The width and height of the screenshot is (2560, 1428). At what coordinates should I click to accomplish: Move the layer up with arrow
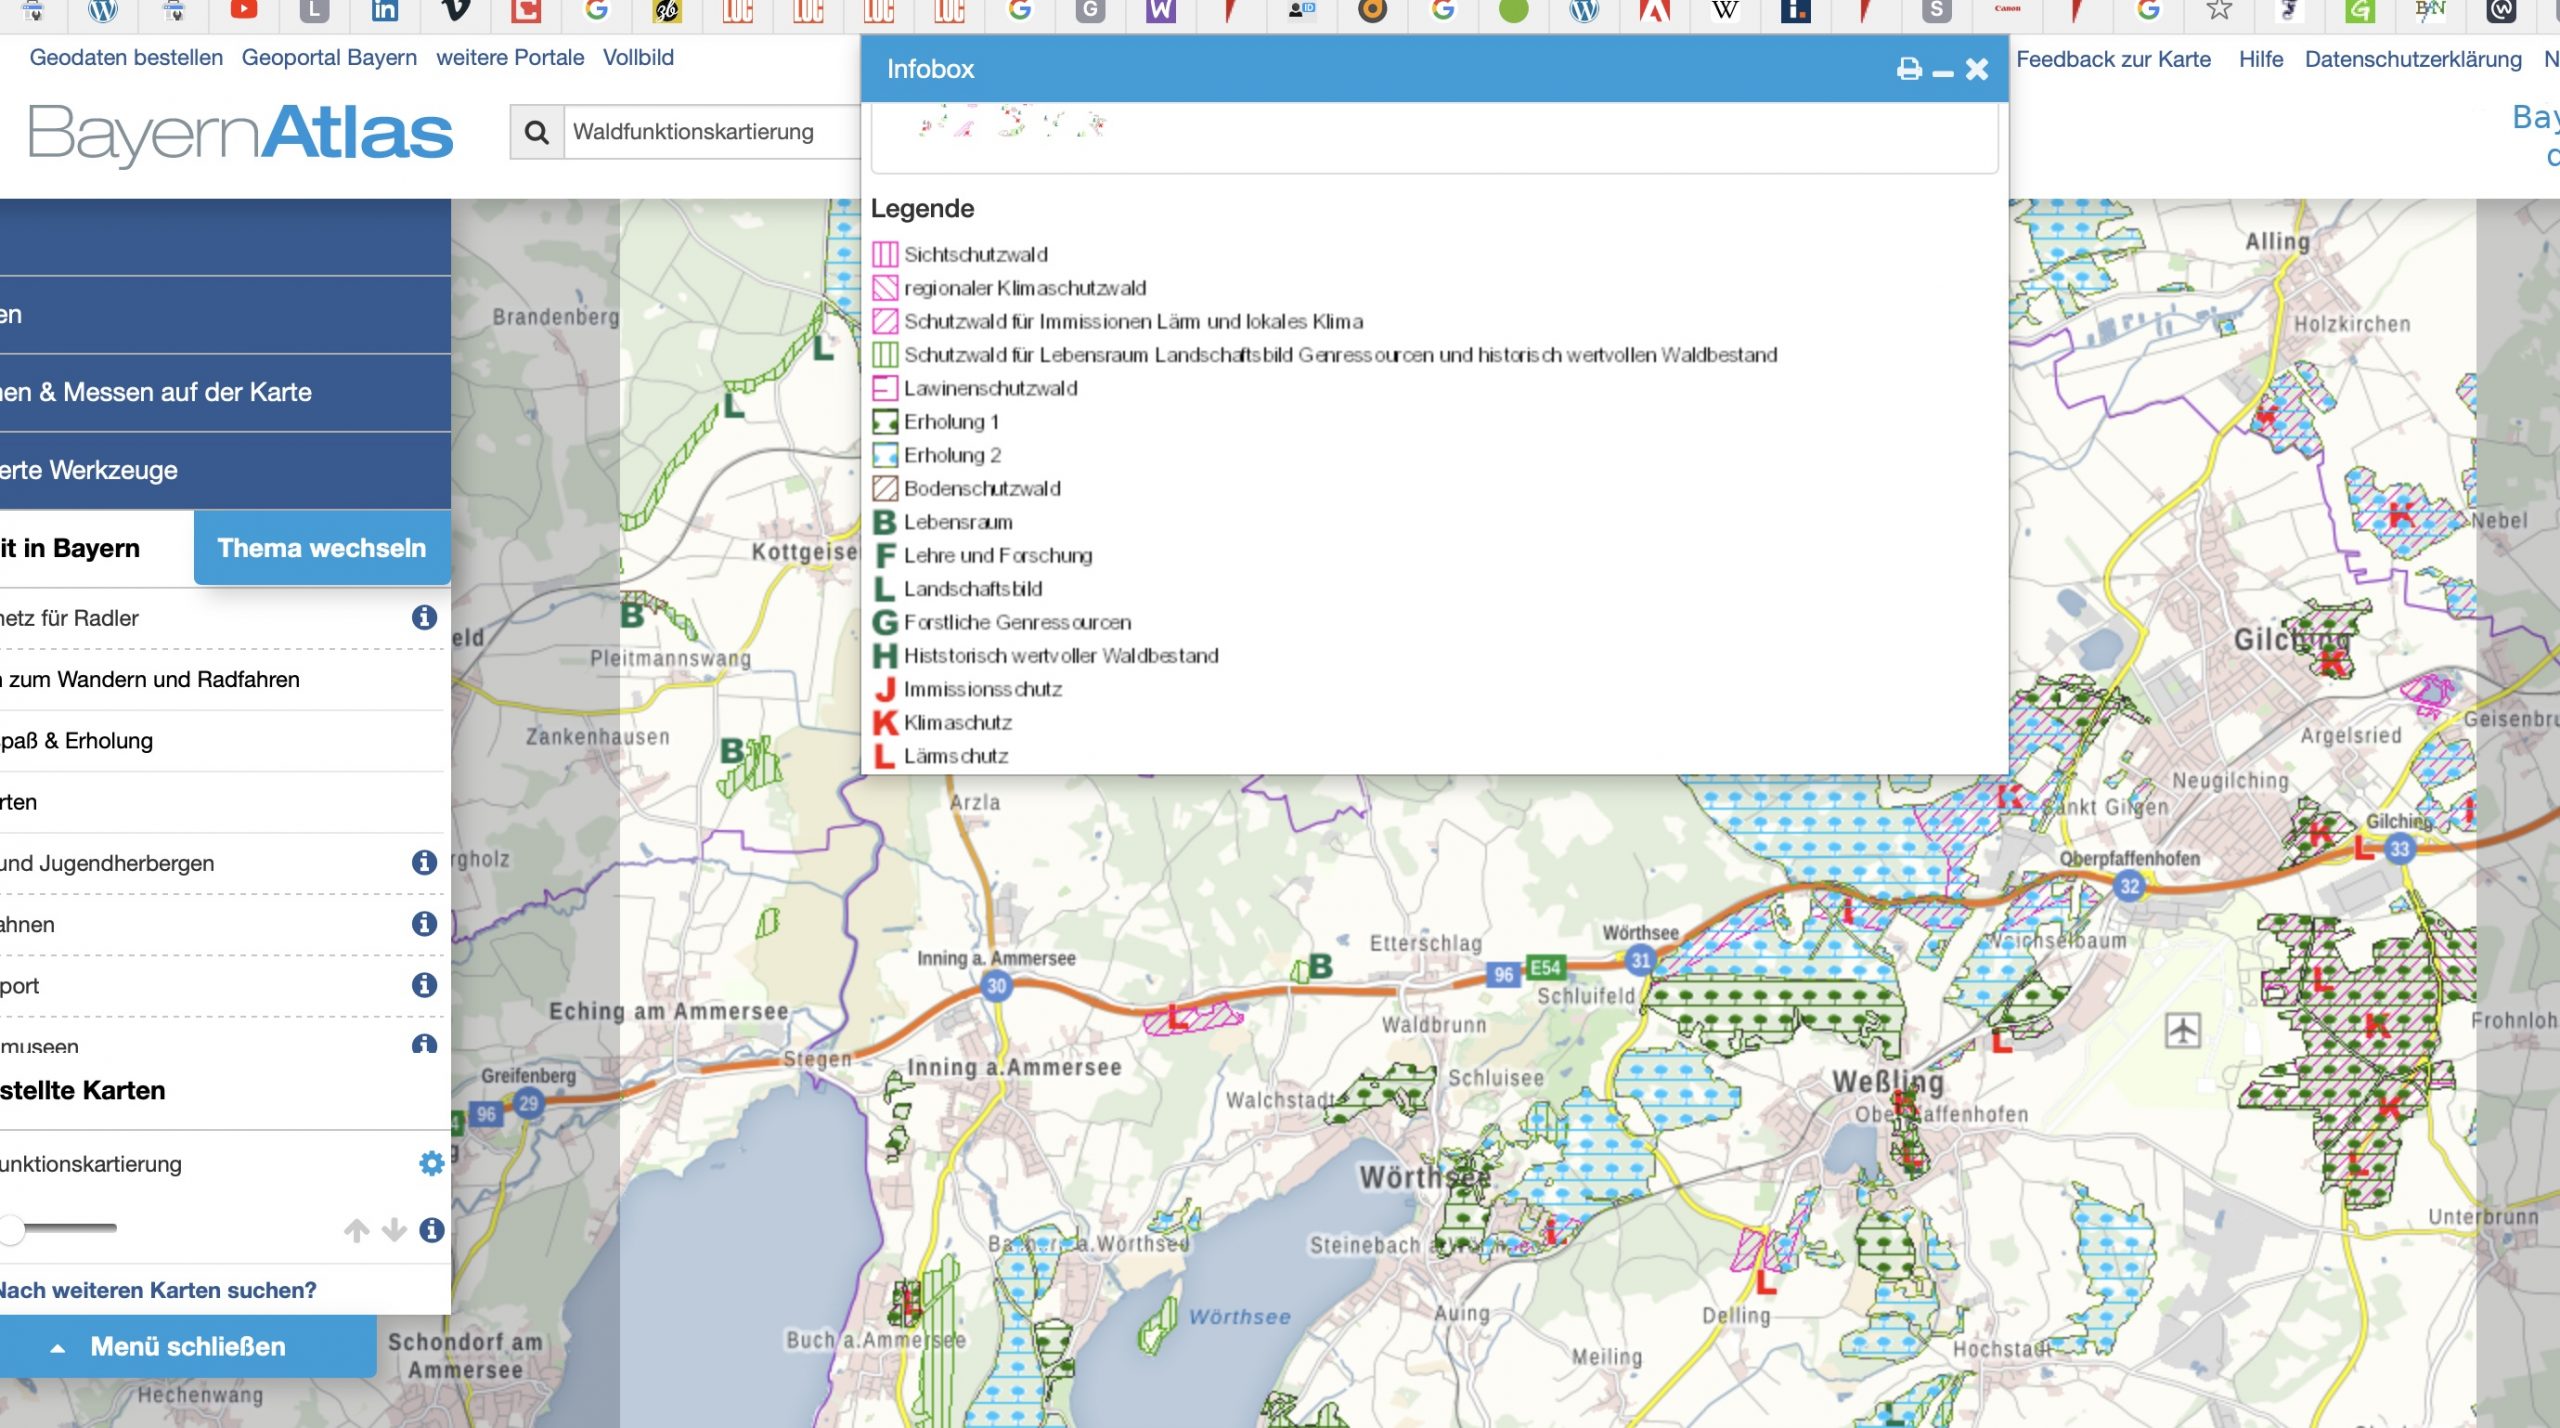click(x=357, y=1230)
